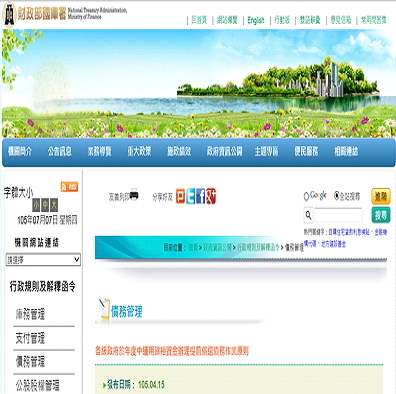Open 公股股權管理 in left sidebar
The image size is (396, 394).
pyautogui.click(x=37, y=385)
